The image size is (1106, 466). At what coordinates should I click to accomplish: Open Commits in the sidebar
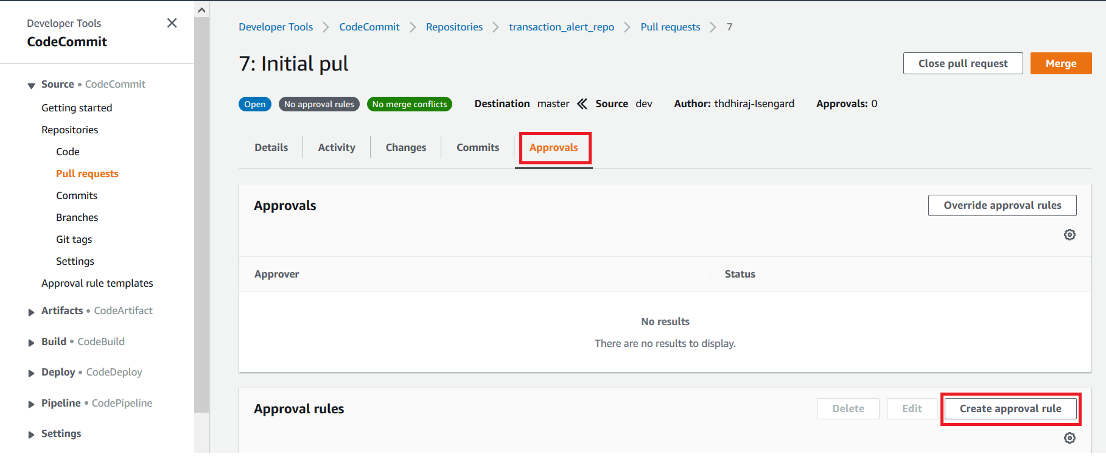77,195
